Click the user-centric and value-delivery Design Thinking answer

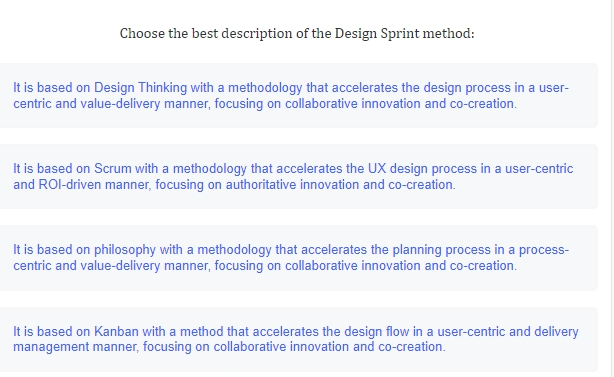[298, 96]
